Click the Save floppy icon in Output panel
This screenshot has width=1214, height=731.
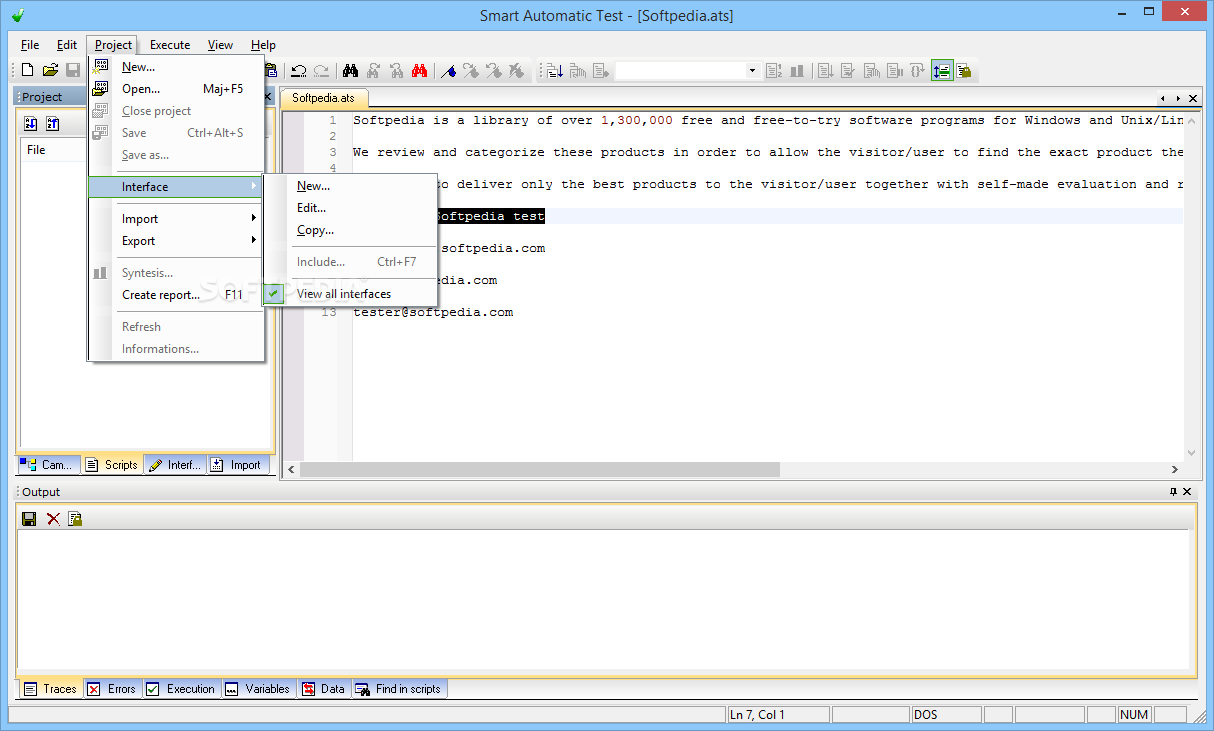coord(29,518)
